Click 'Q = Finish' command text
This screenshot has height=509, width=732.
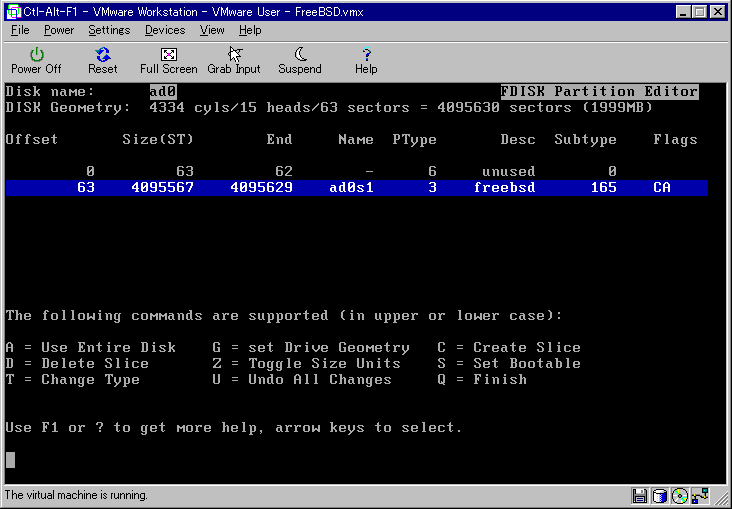tap(482, 380)
